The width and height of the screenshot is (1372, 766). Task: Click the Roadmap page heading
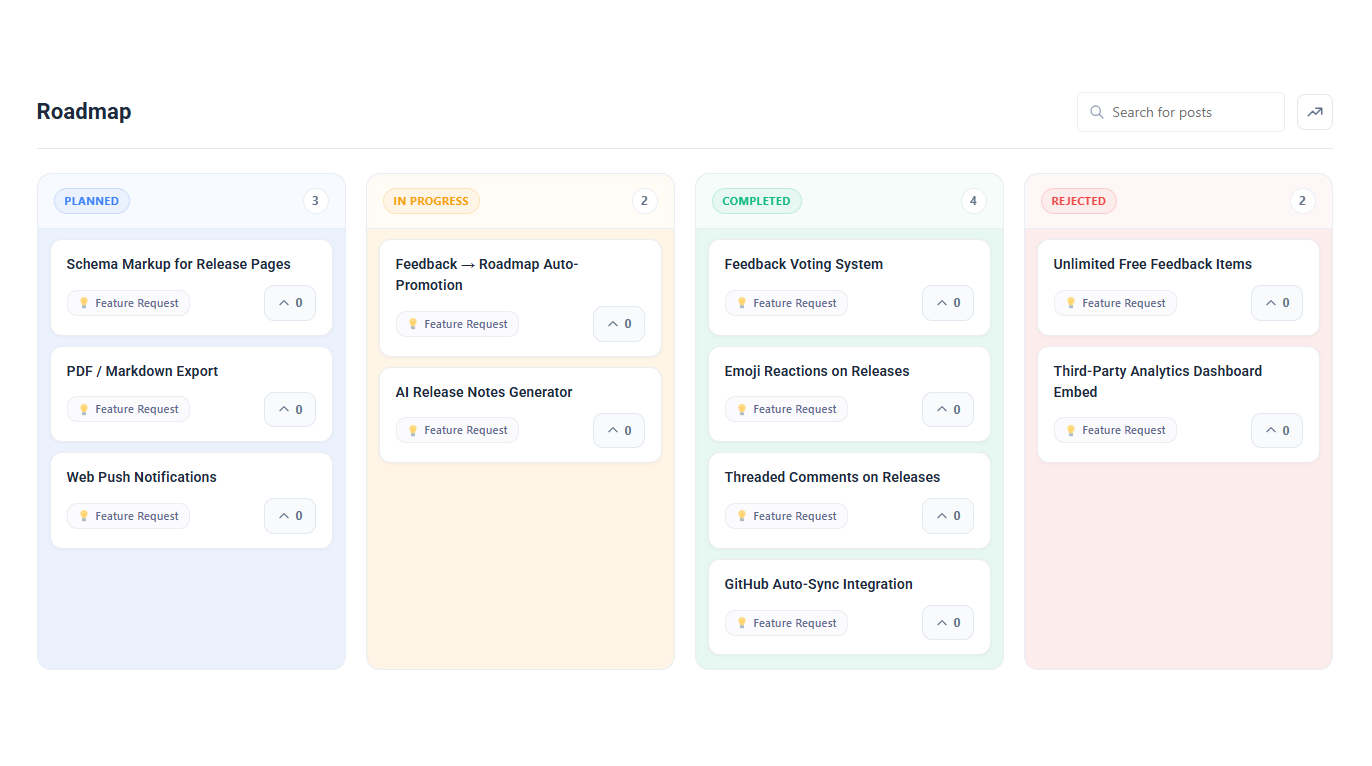click(x=84, y=111)
